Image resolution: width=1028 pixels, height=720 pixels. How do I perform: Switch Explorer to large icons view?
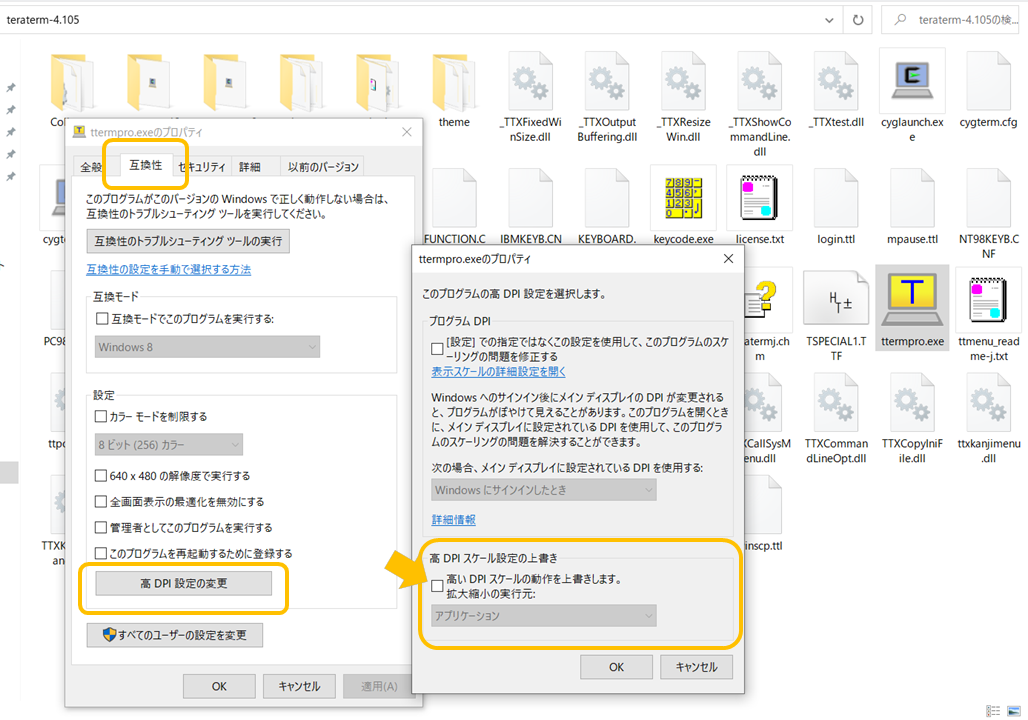coord(1014,711)
